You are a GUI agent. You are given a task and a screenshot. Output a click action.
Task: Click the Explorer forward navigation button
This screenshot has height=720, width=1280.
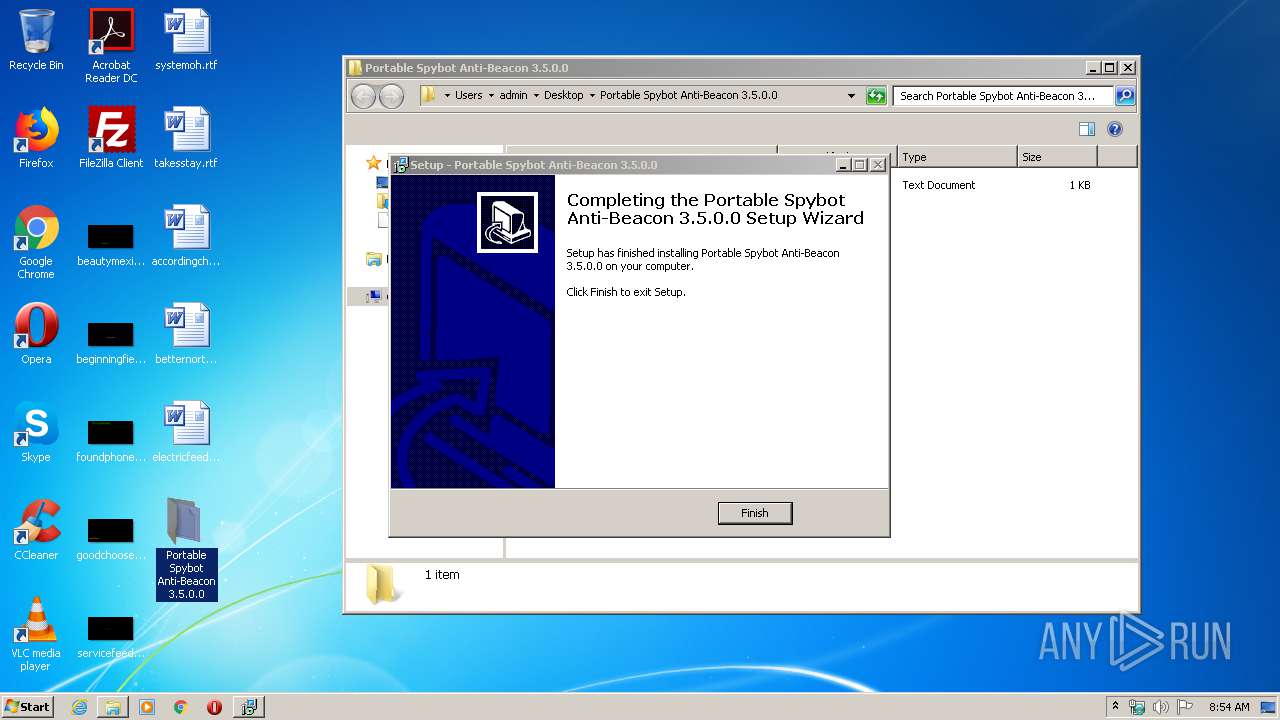392,96
